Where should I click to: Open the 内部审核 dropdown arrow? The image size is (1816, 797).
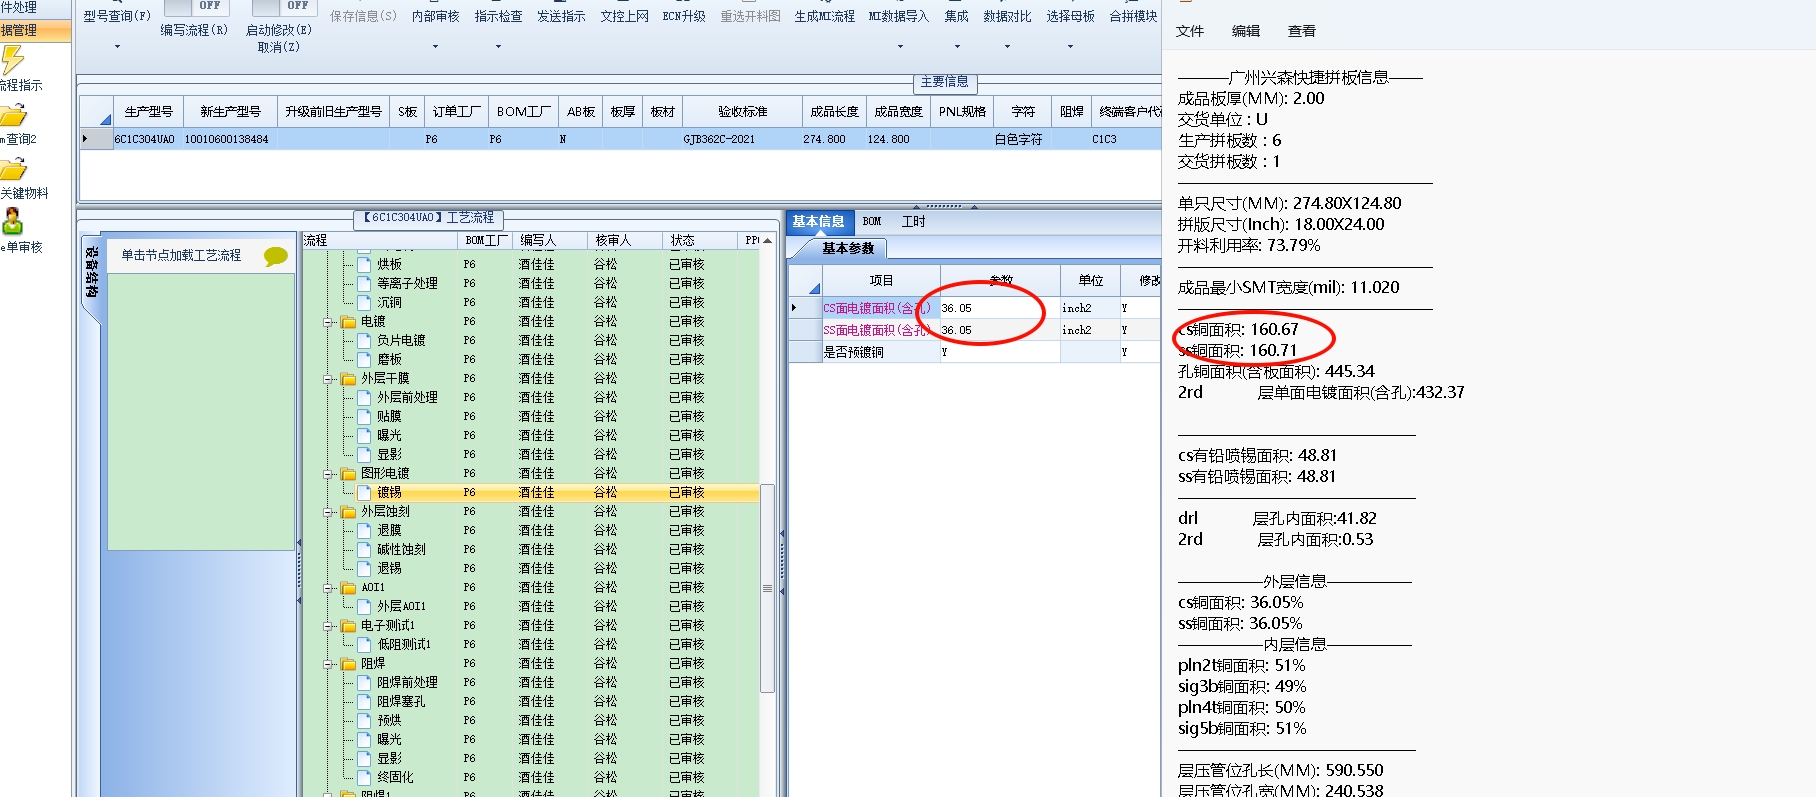tap(436, 47)
